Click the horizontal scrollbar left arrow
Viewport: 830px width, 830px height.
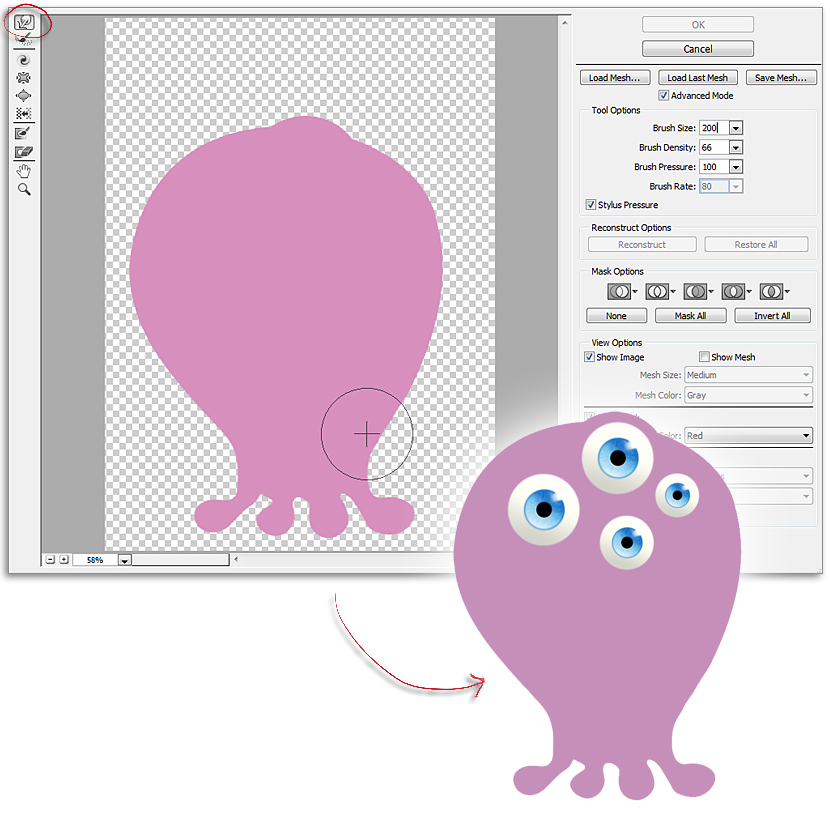click(236, 559)
